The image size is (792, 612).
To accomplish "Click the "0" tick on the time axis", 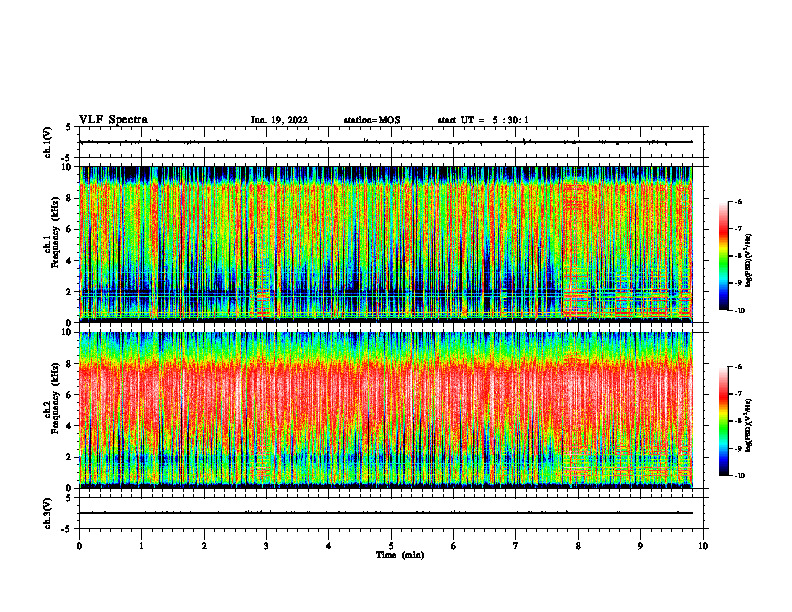I will tap(79, 546).
